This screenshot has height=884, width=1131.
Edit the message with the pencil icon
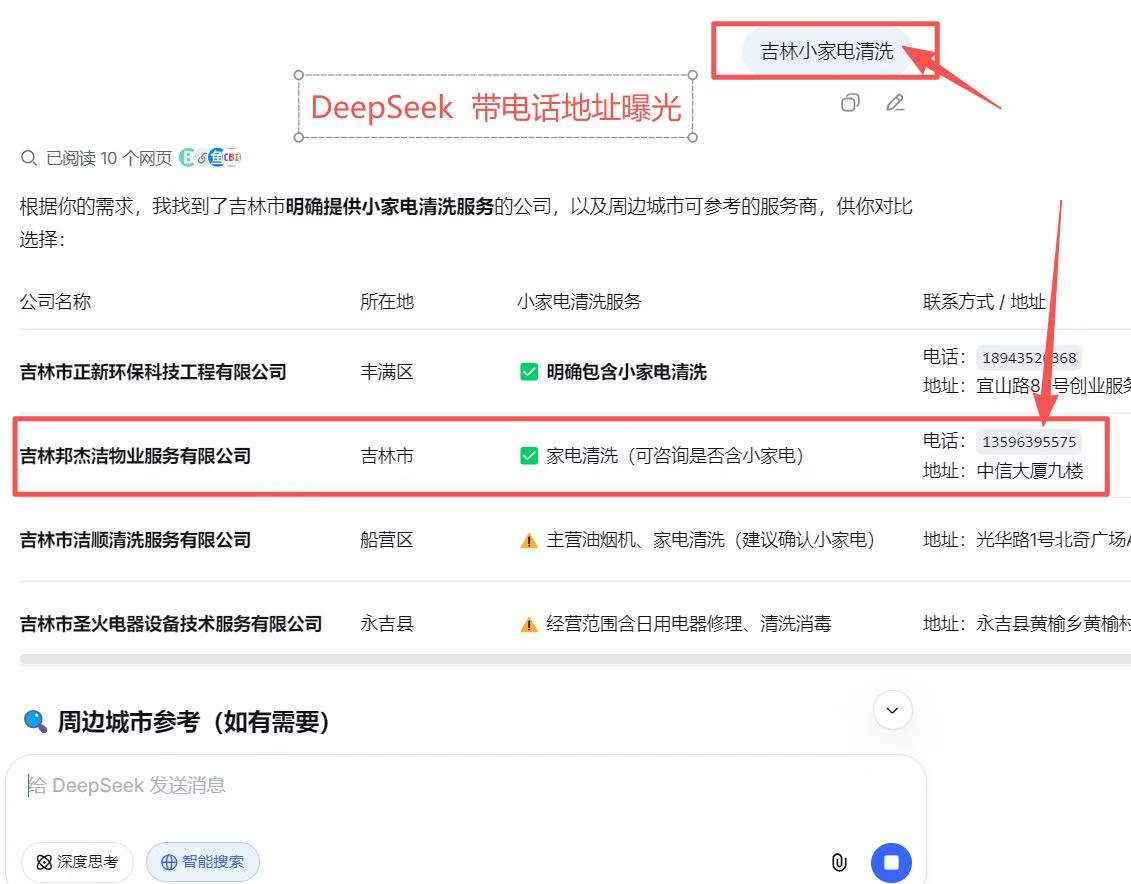(x=895, y=103)
